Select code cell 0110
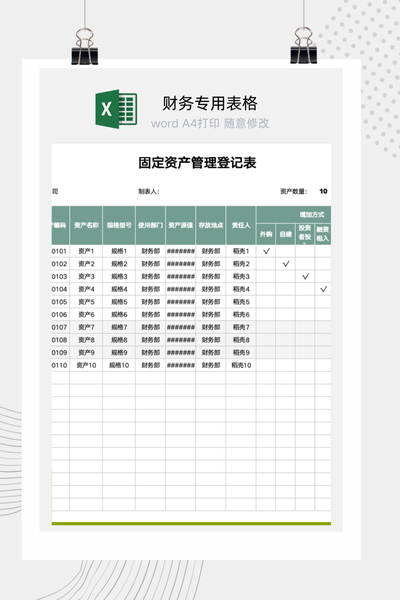This screenshot has height=600, width=400. [x=59, y=365]
